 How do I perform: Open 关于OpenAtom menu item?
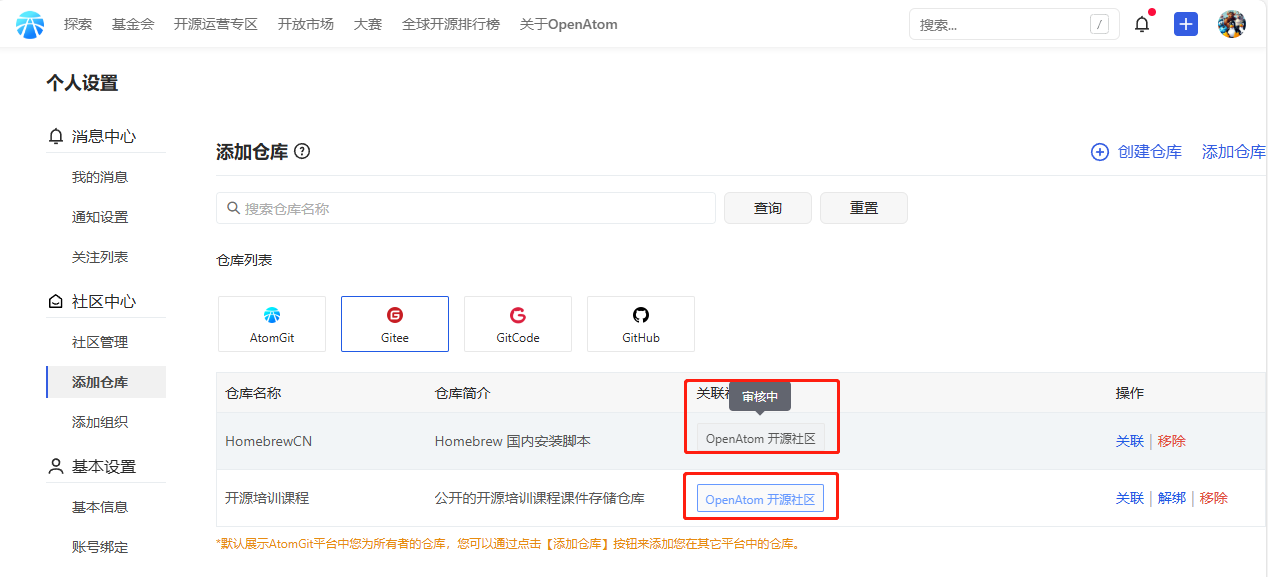[x=569, y=24]
